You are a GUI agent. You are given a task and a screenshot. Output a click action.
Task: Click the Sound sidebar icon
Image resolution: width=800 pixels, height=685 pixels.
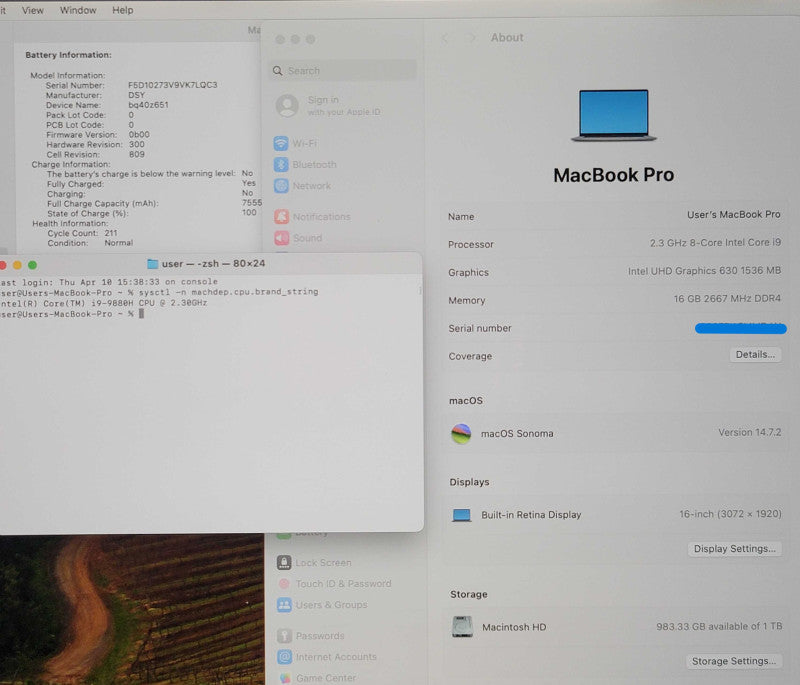(x=282, y=238)
